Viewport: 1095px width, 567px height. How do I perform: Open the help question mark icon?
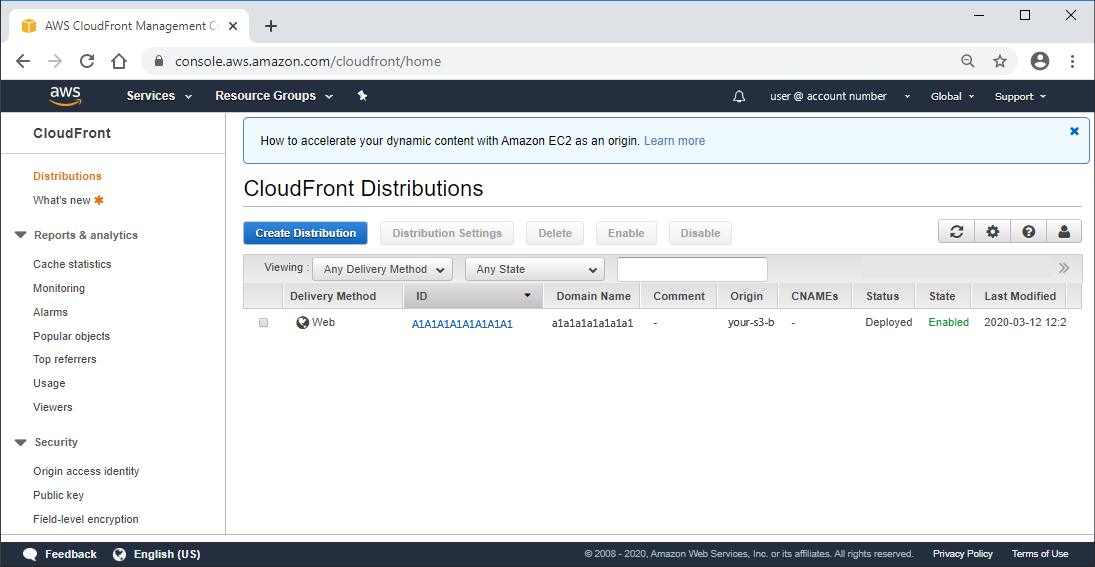tap(1029, 232)
